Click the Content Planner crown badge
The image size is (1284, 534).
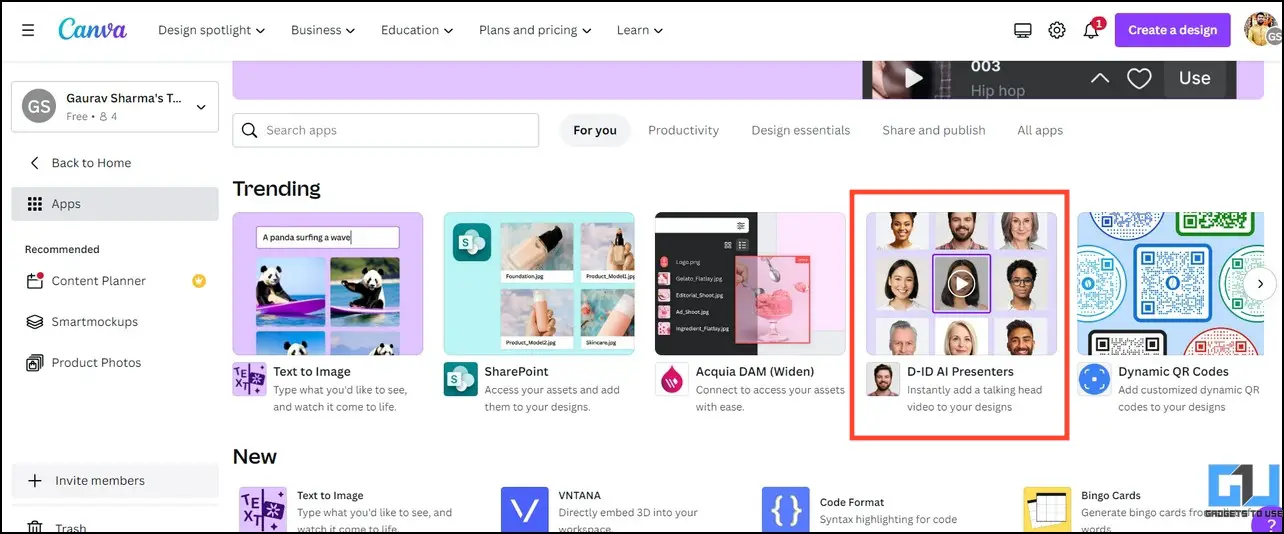pos(199,281)
